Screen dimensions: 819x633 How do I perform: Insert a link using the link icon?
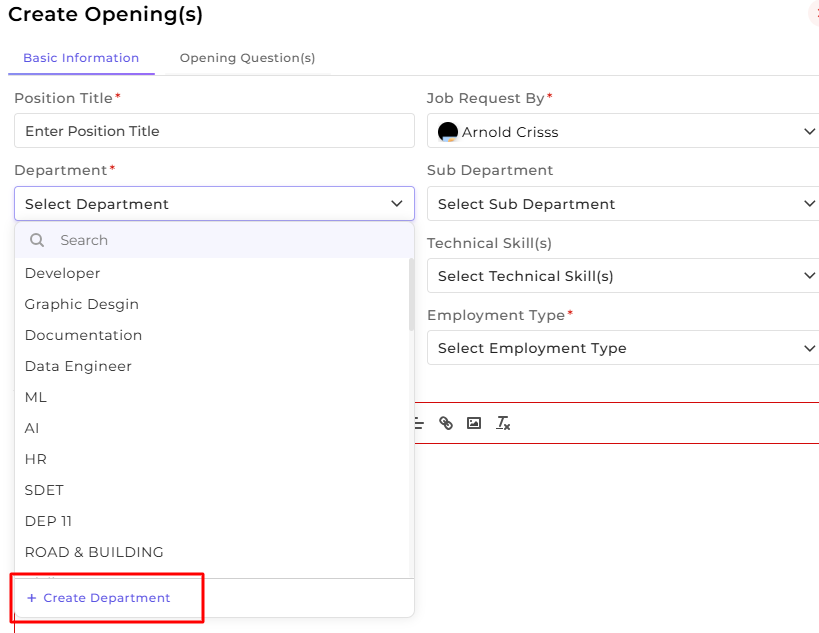[446, 423]
